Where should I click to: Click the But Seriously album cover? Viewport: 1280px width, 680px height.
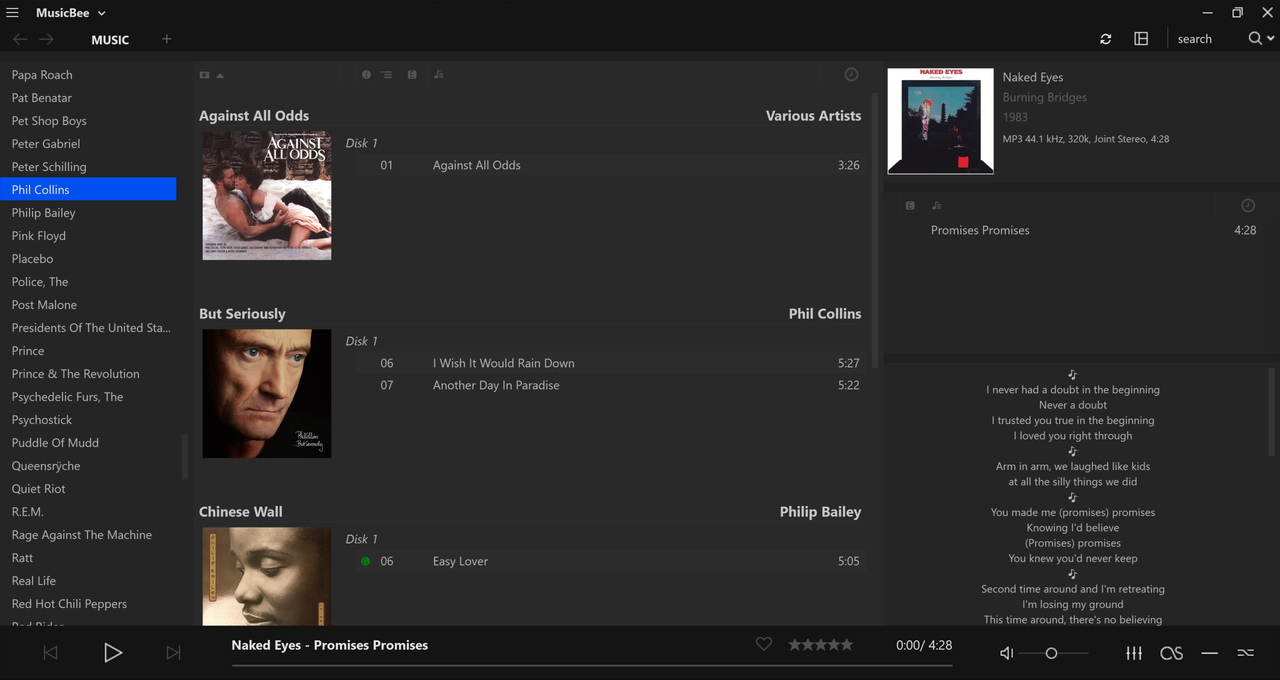coord(267,394)
